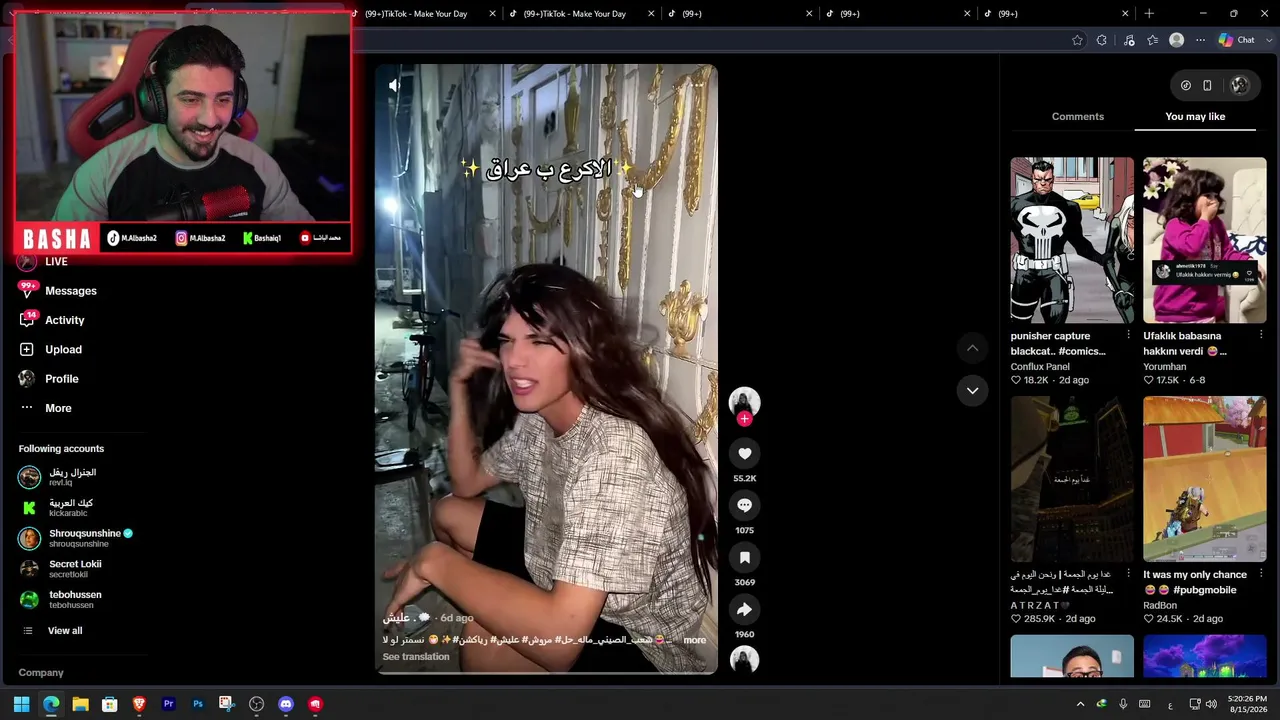Open comments via the speech bubble icon
This screenshot has width=1280, height=720.
(x=744, y=505)
